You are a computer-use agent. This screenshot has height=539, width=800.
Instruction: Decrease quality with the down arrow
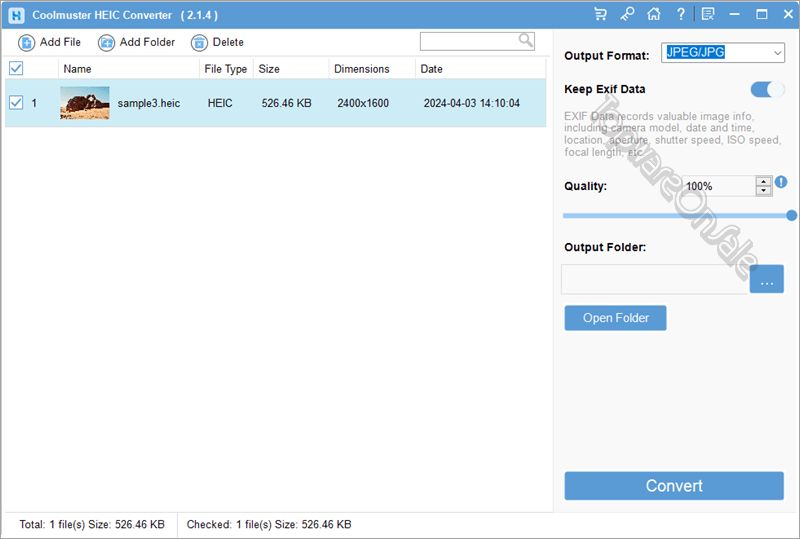coord(764,191)
